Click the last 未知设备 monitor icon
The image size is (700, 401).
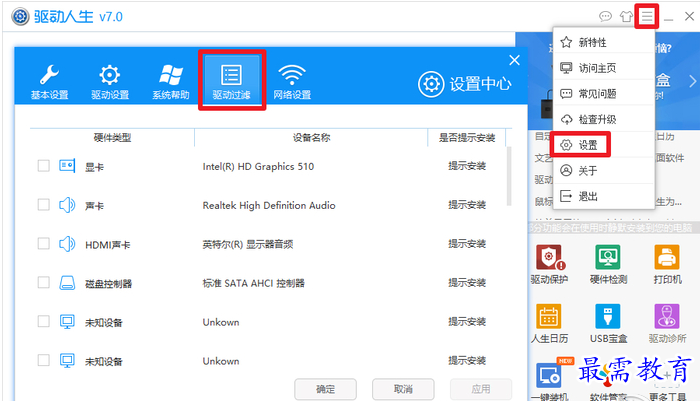(x=67, y=360)
